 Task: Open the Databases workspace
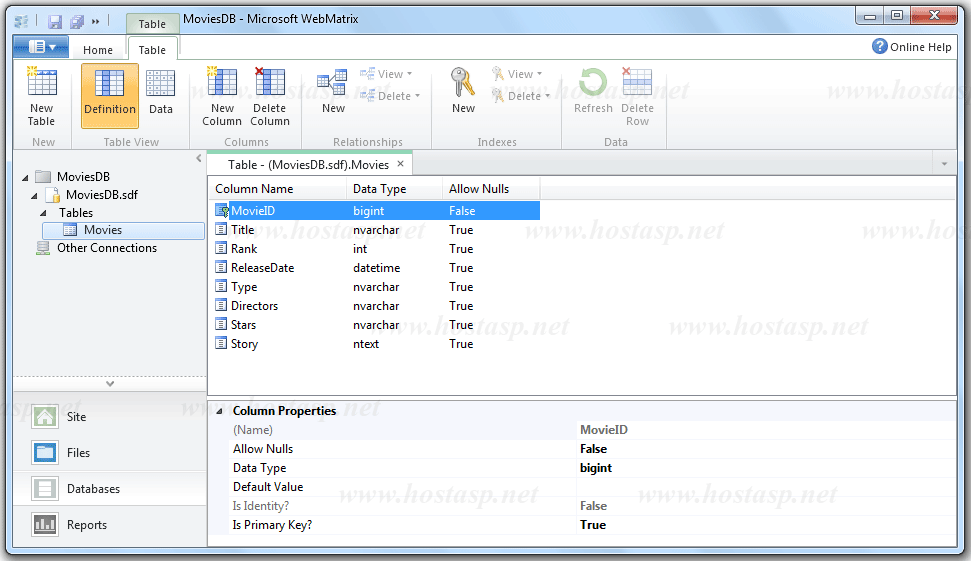(109, 489)
